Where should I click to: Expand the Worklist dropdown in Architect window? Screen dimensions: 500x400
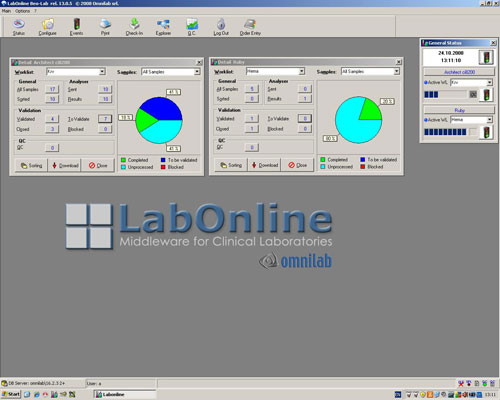point(102,72)
